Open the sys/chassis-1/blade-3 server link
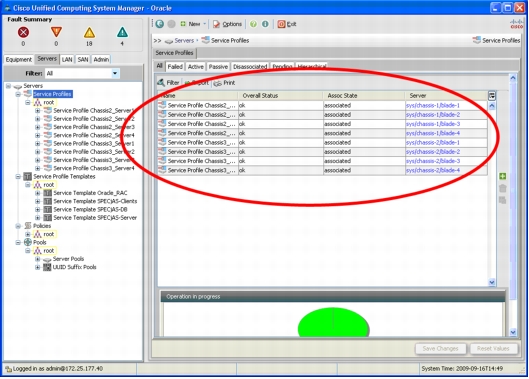529x379 pixels. [433, 124]
